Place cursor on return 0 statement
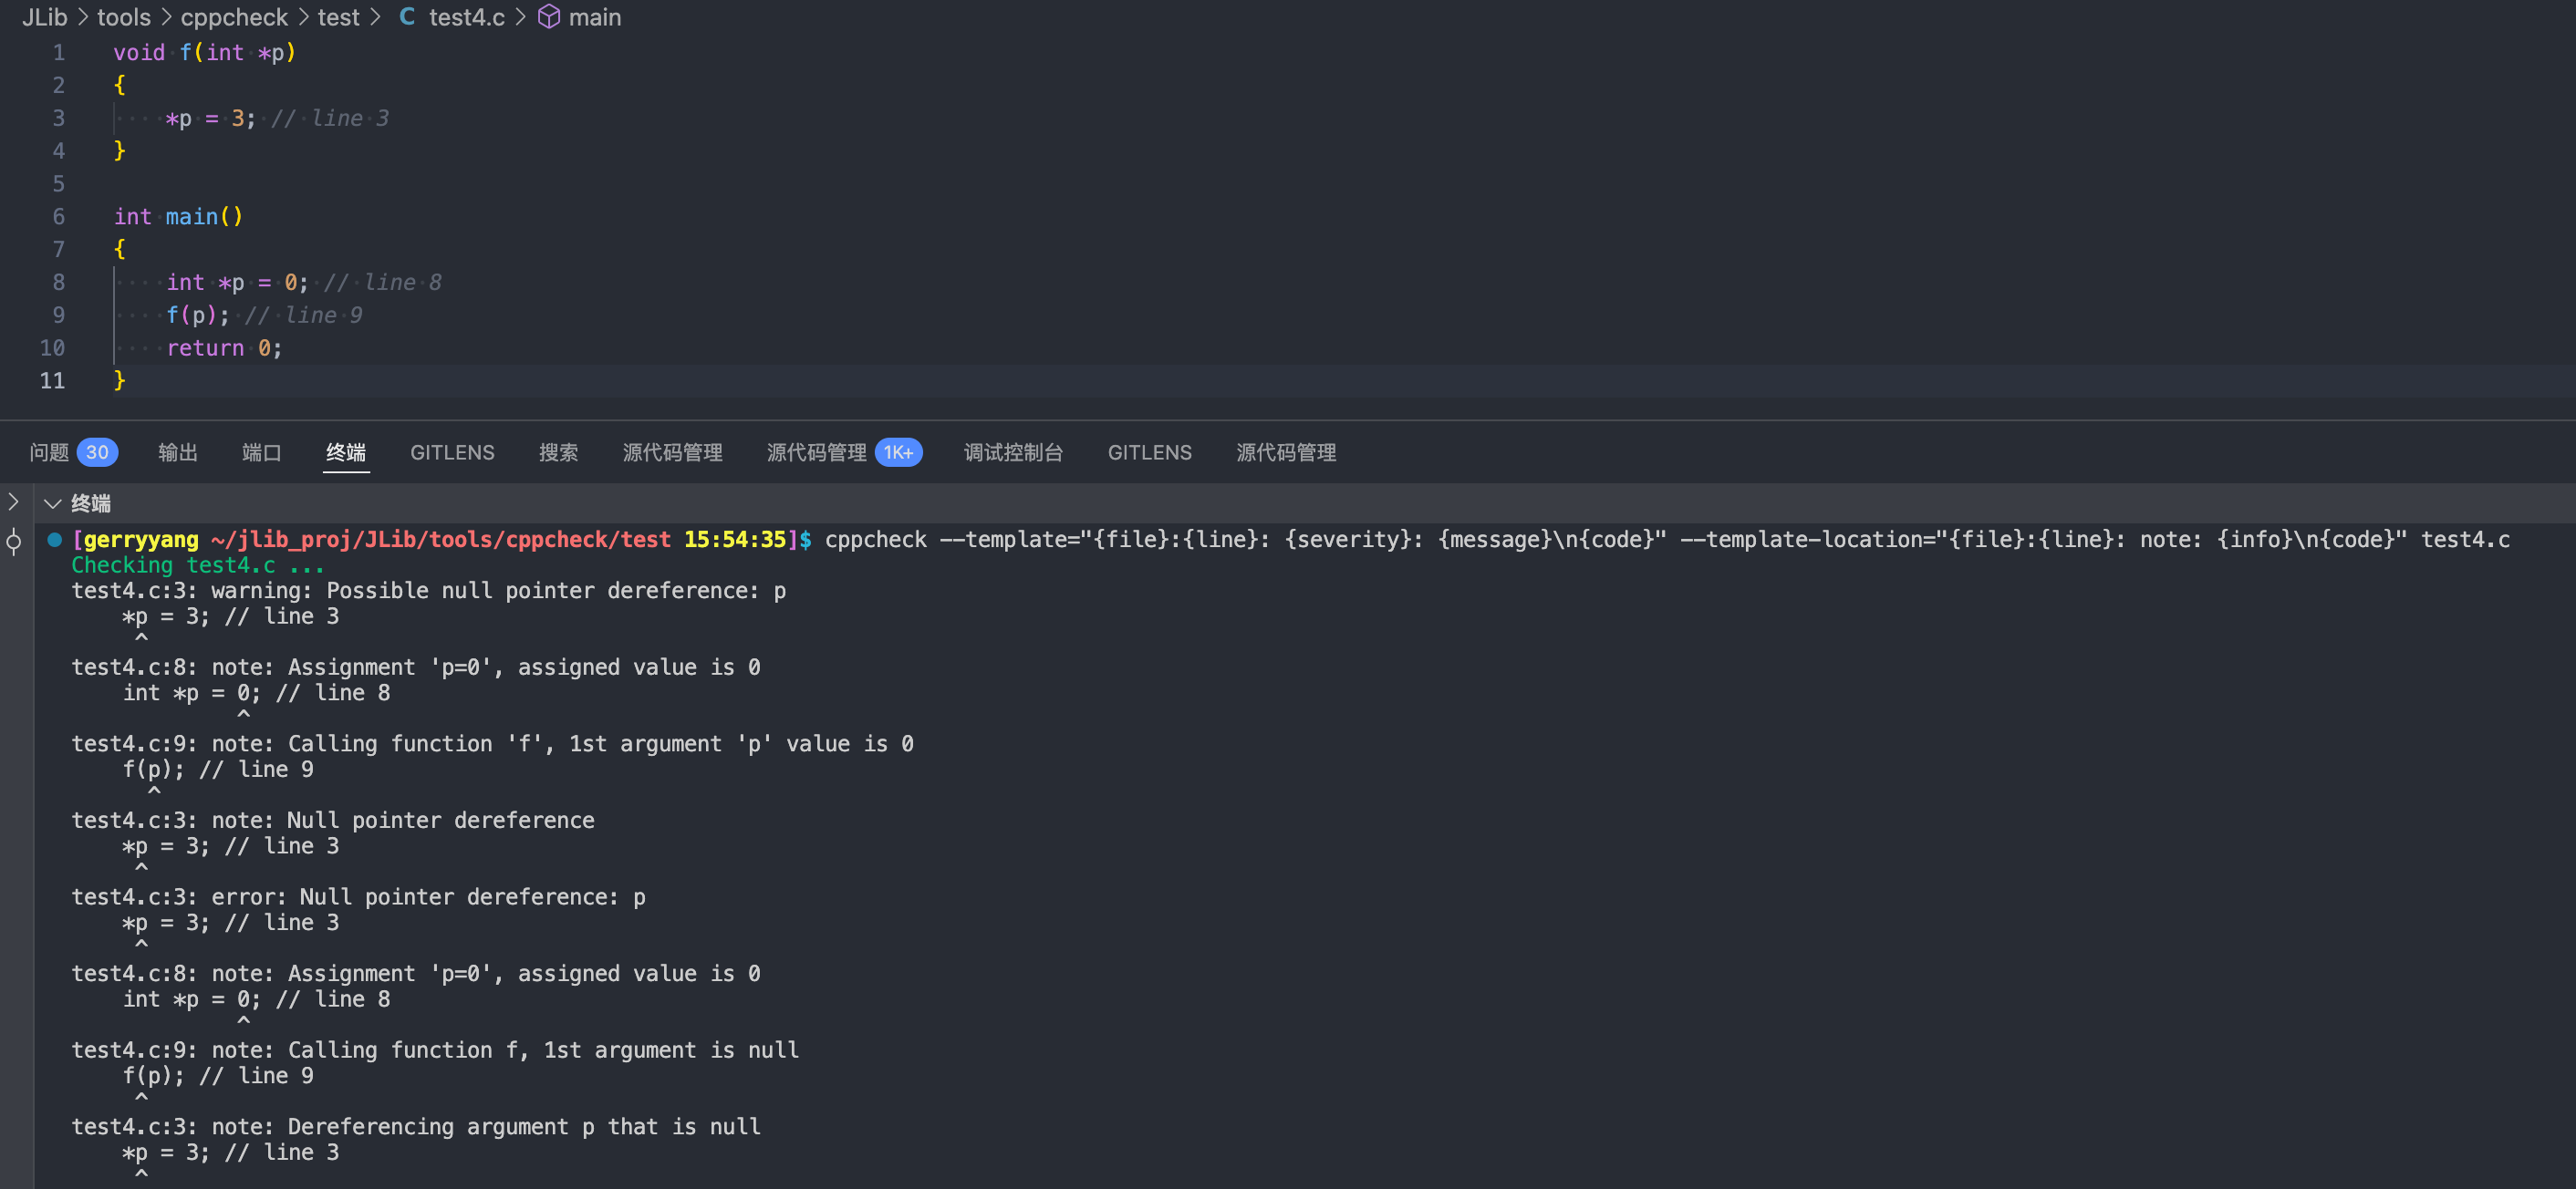This screenshot has width=2576, height=1189. [x=224, y=348]
